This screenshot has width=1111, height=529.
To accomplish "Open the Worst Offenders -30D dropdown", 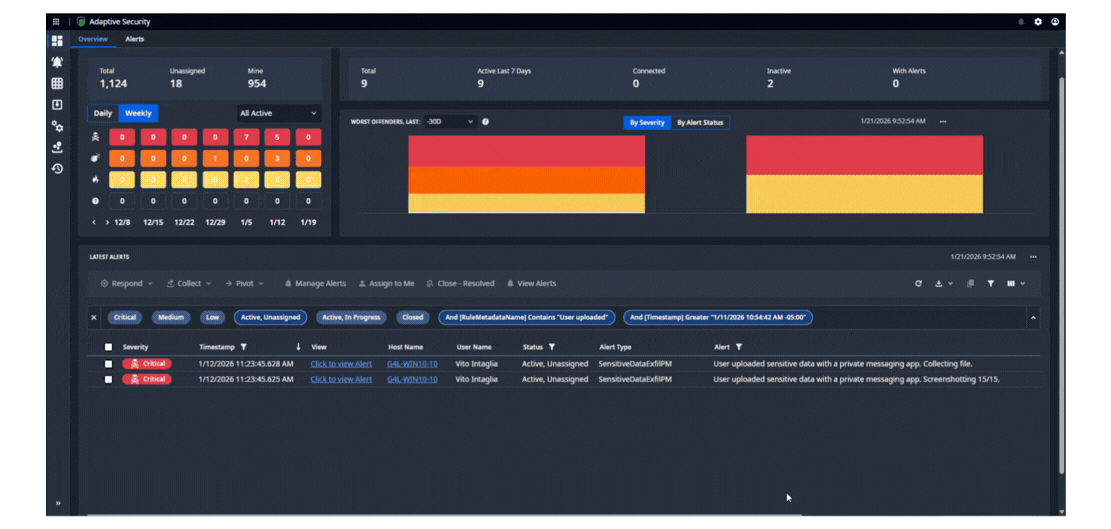I will click(x=450, y=122).
